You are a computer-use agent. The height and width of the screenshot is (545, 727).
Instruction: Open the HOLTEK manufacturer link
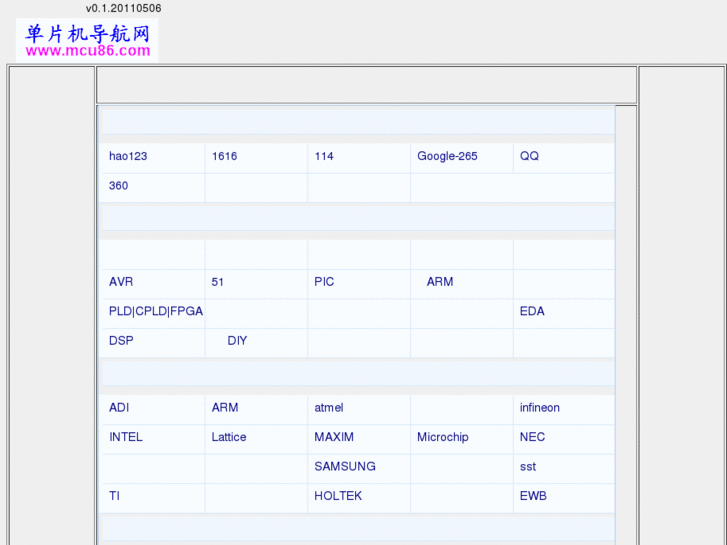pos(338,496)
